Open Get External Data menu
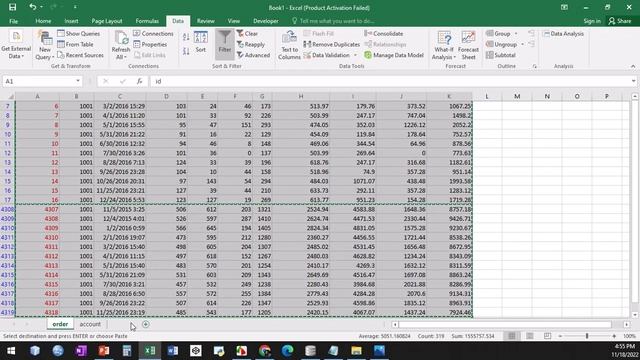This screenshot has width=640, height=360. [16, 45]
